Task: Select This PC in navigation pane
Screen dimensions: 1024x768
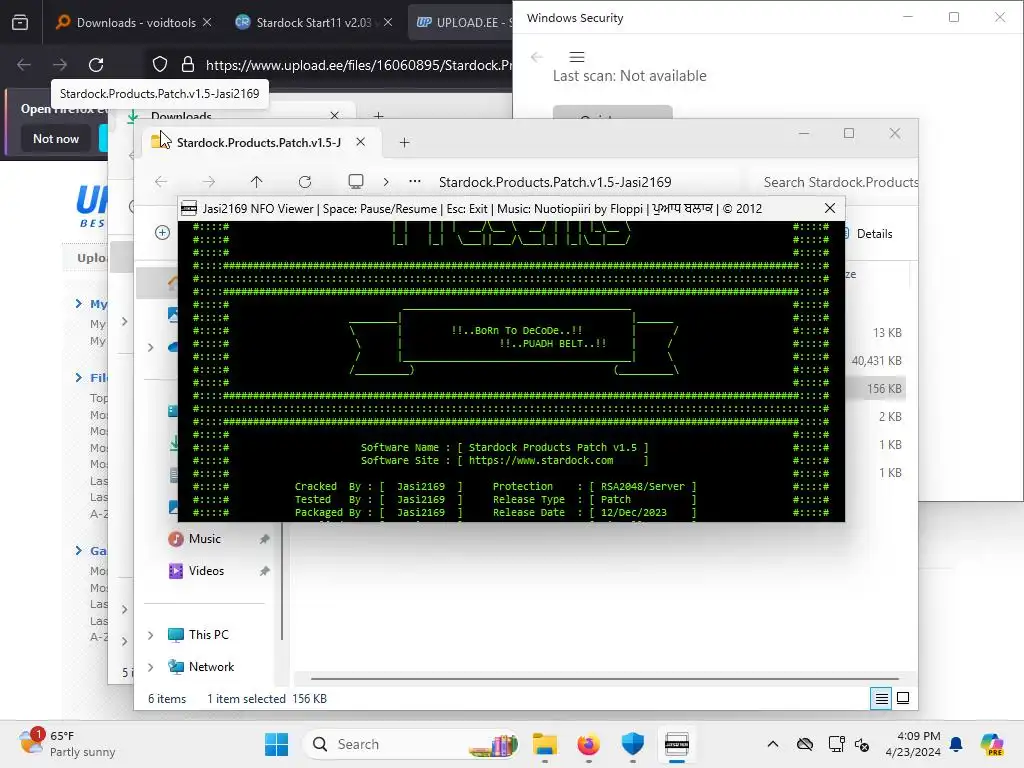Action: tap(208, 635)
